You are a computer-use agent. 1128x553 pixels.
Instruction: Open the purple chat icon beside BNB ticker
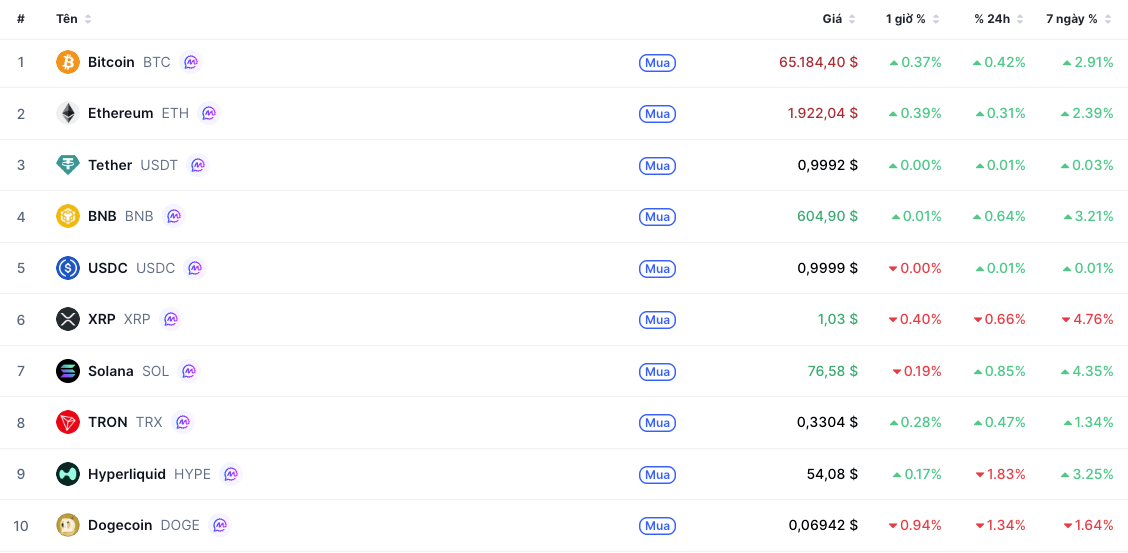click(x=173, y=216)
